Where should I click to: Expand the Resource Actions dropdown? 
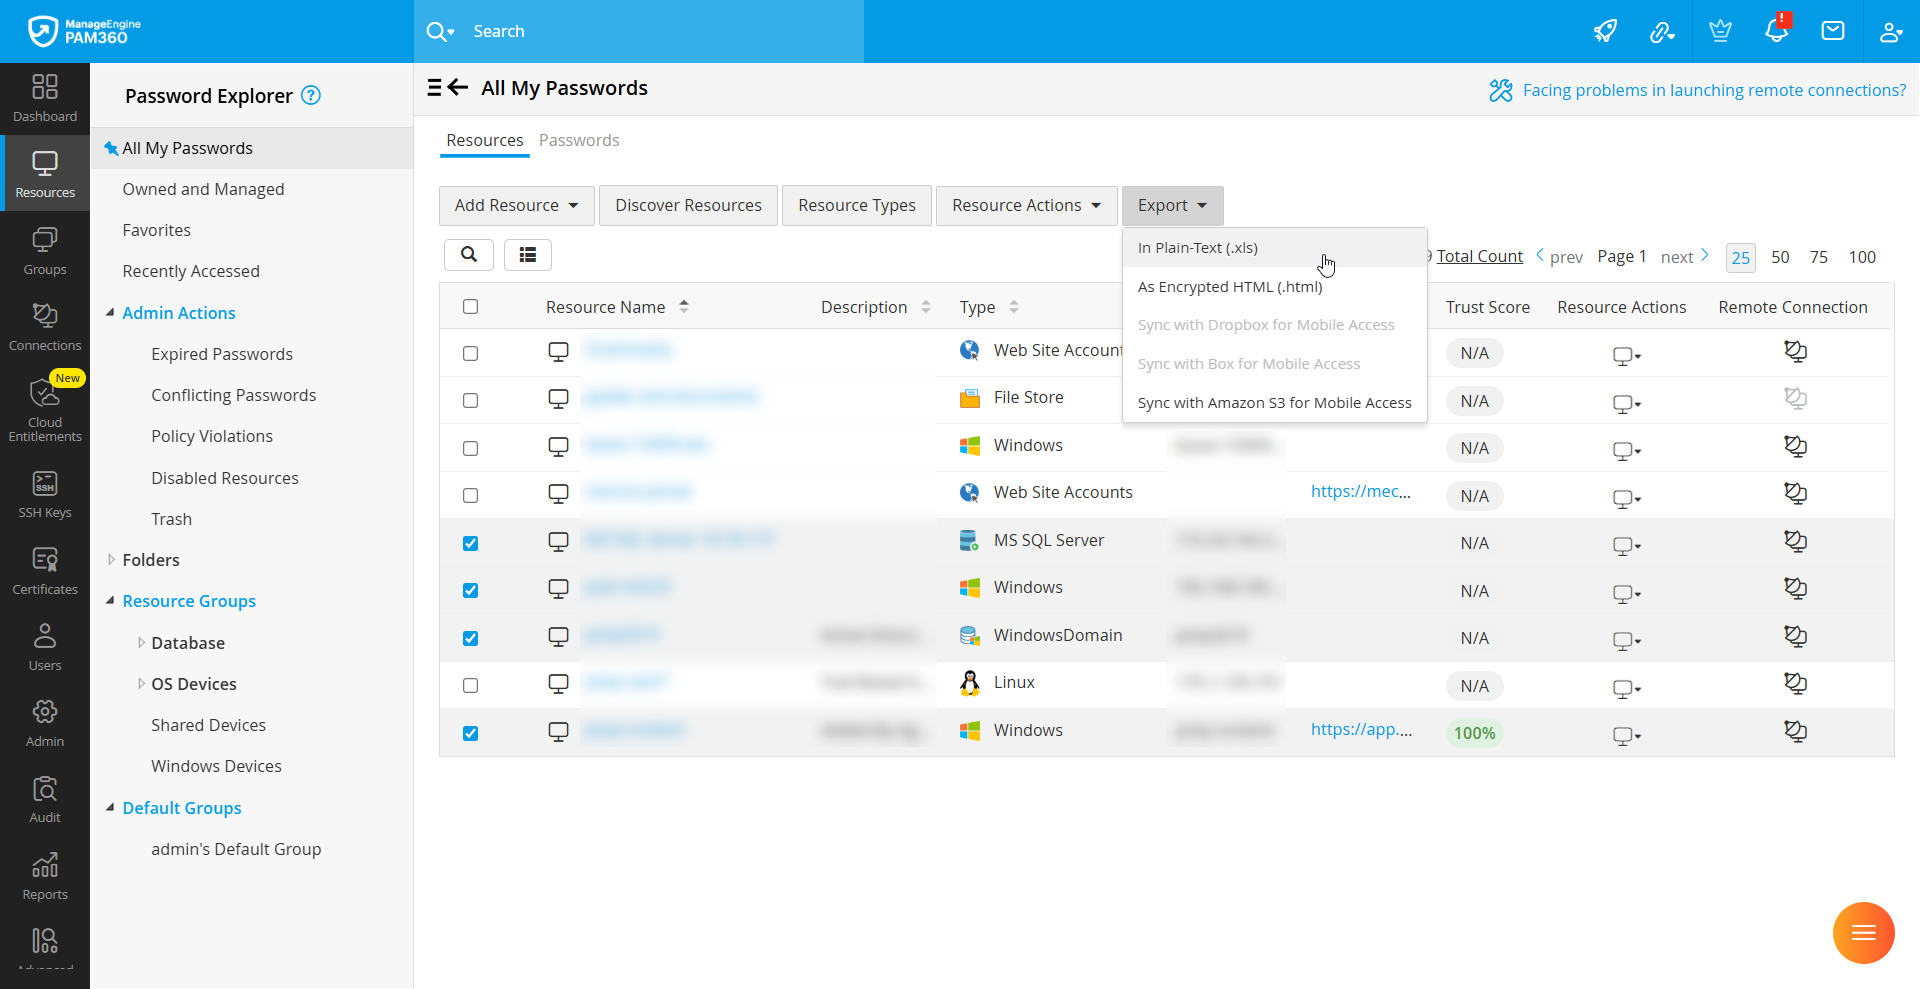tap(1026, 206)
